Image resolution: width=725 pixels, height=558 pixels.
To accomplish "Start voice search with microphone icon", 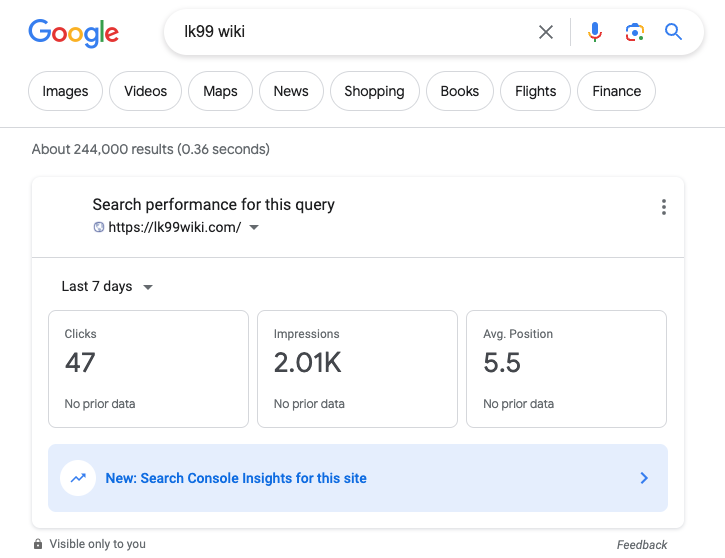I will coord(595,32).
